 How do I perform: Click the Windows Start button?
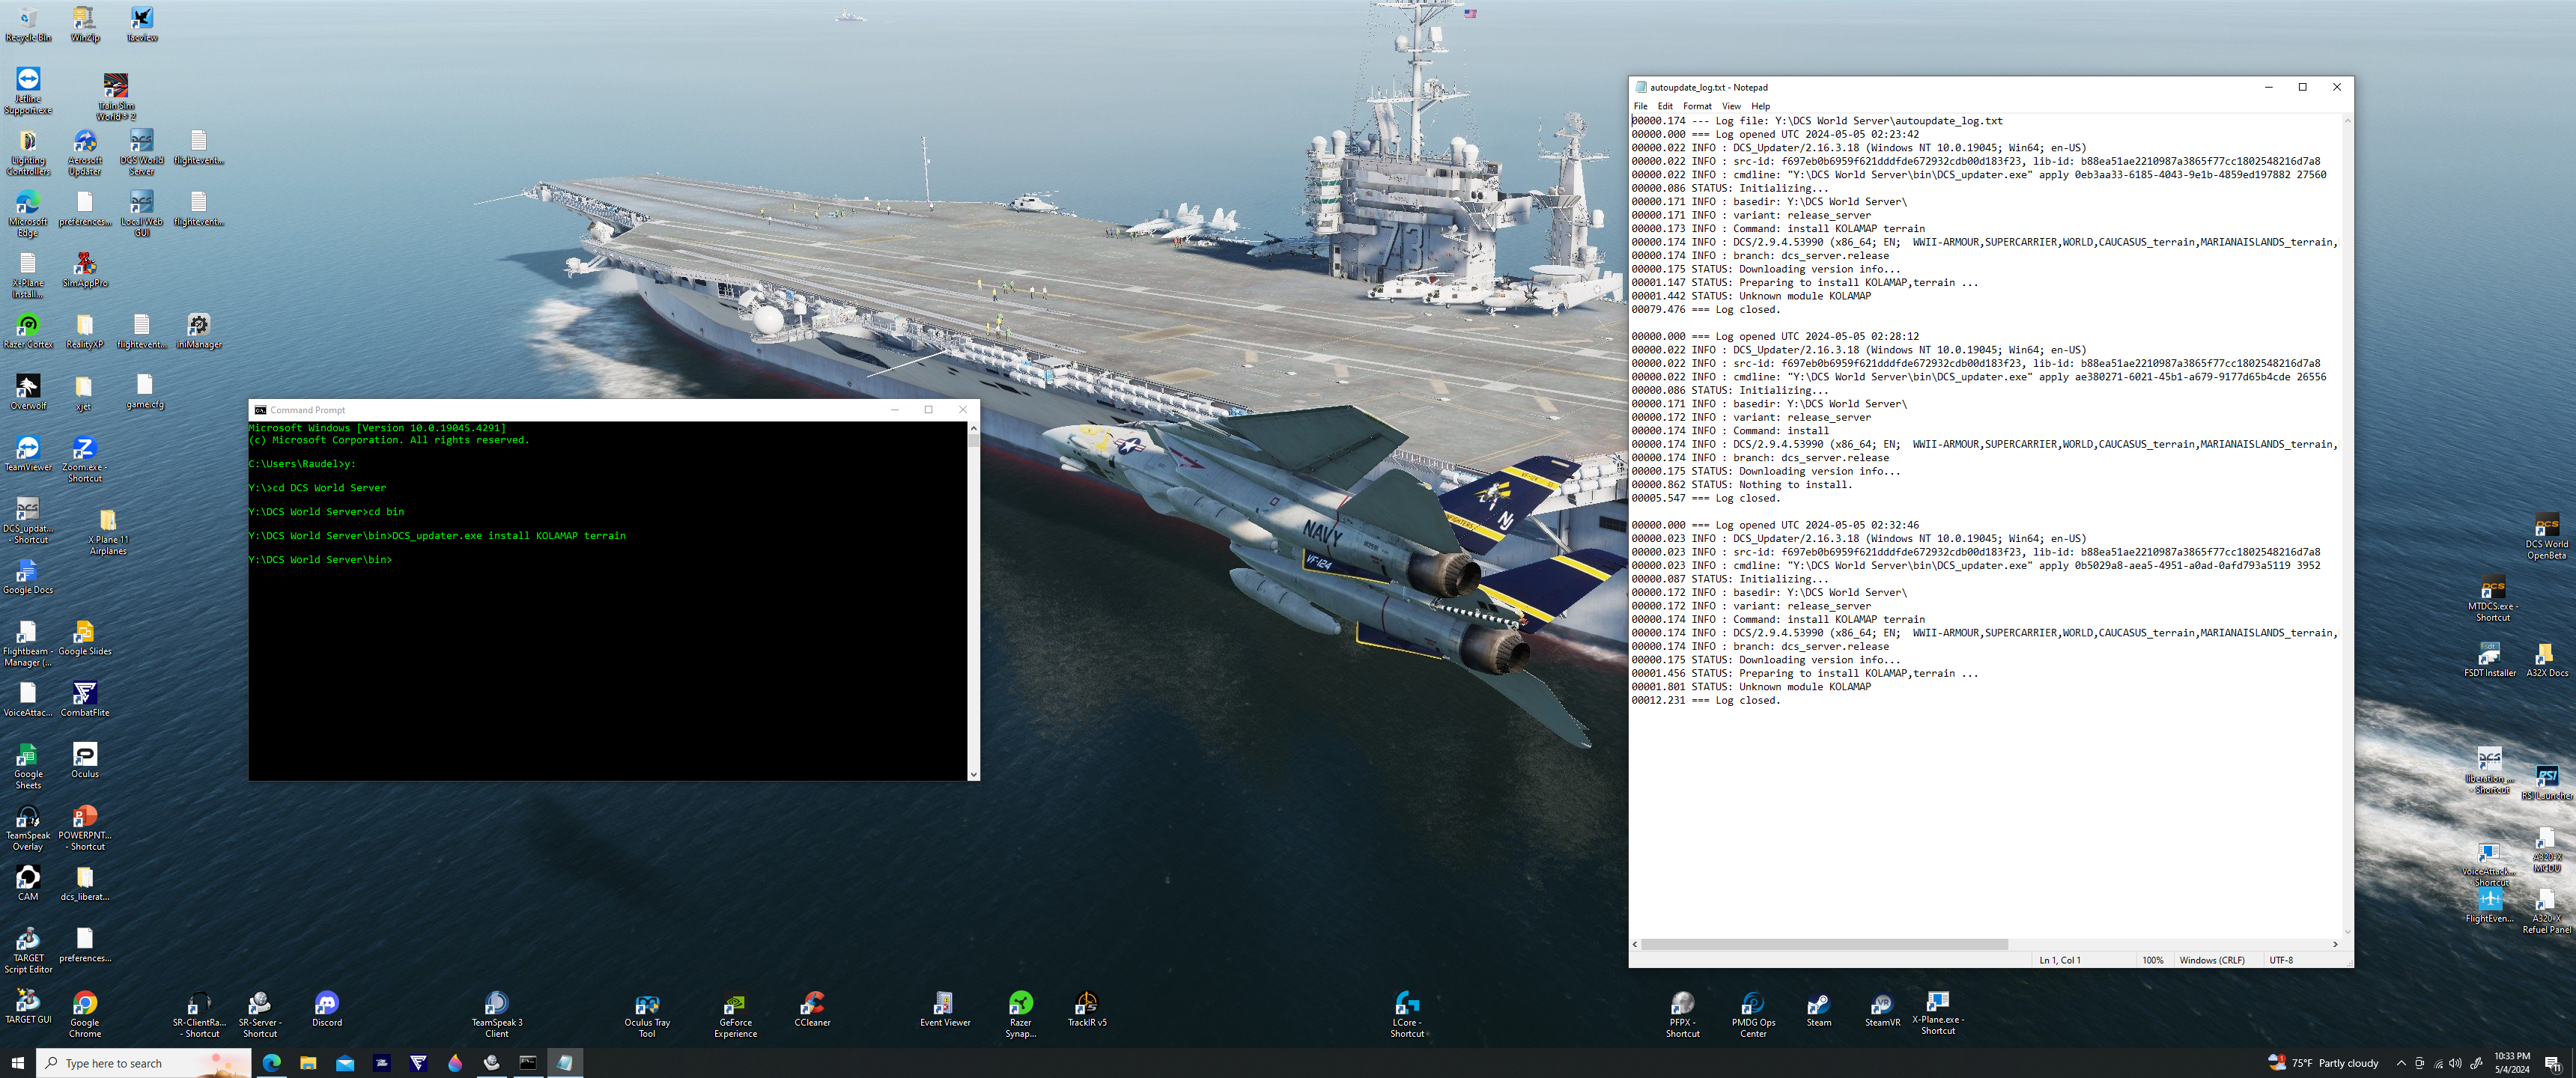(17, 1063)
